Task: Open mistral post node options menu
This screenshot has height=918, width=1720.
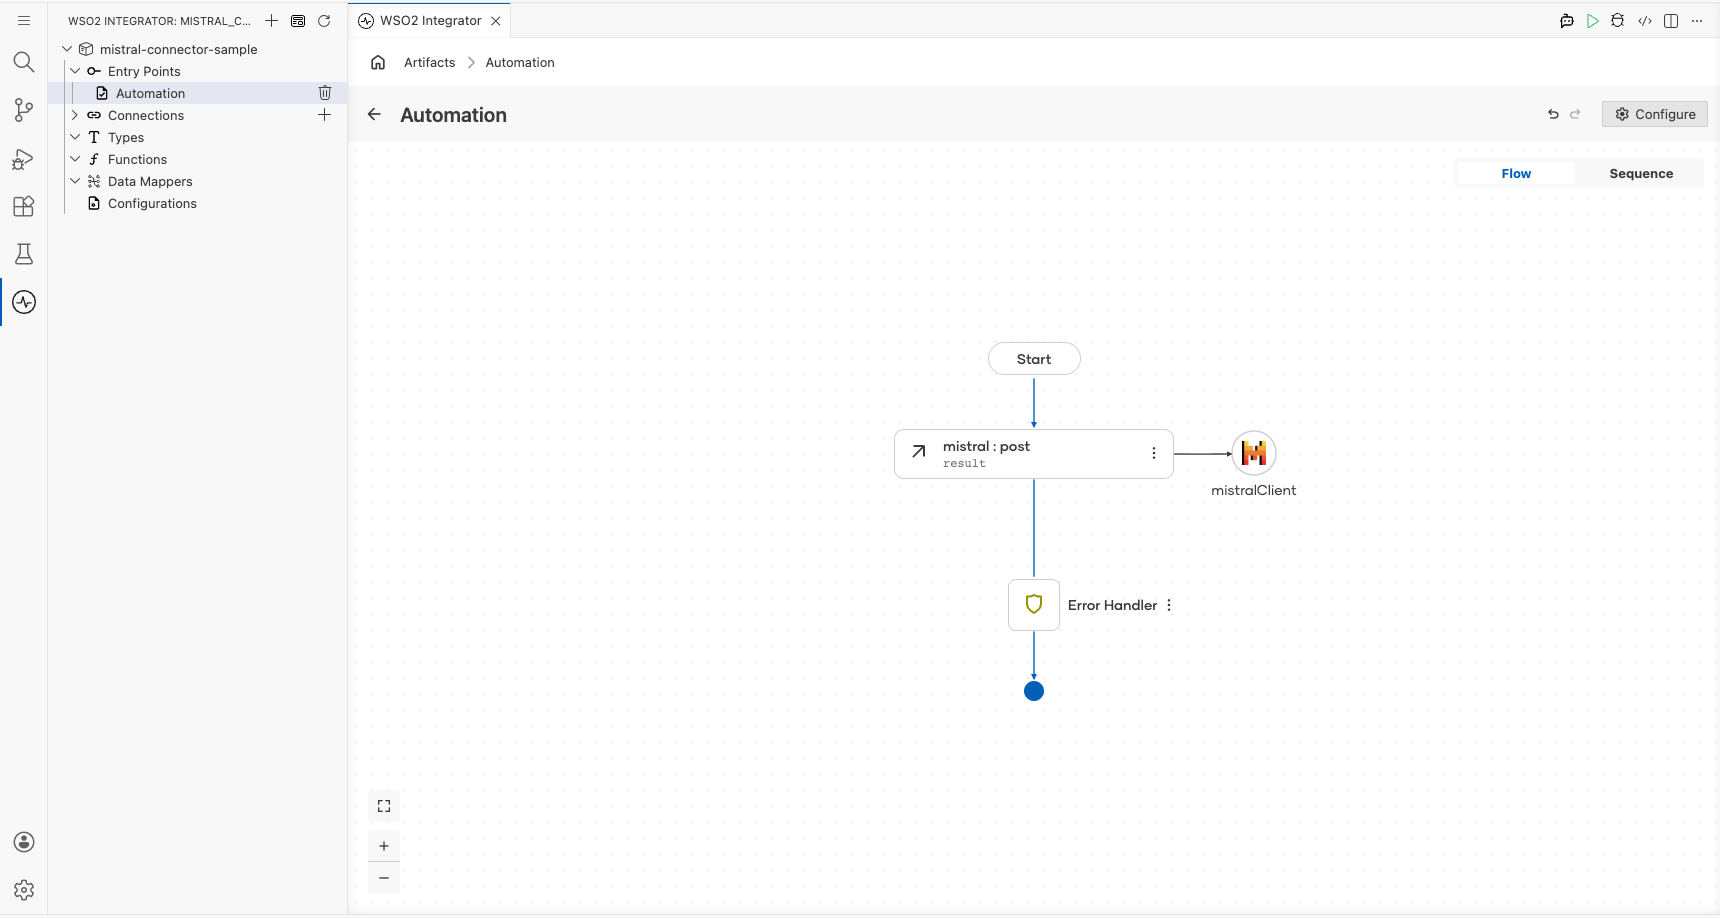Action: pyautogui.click(x=1154, y=453)
